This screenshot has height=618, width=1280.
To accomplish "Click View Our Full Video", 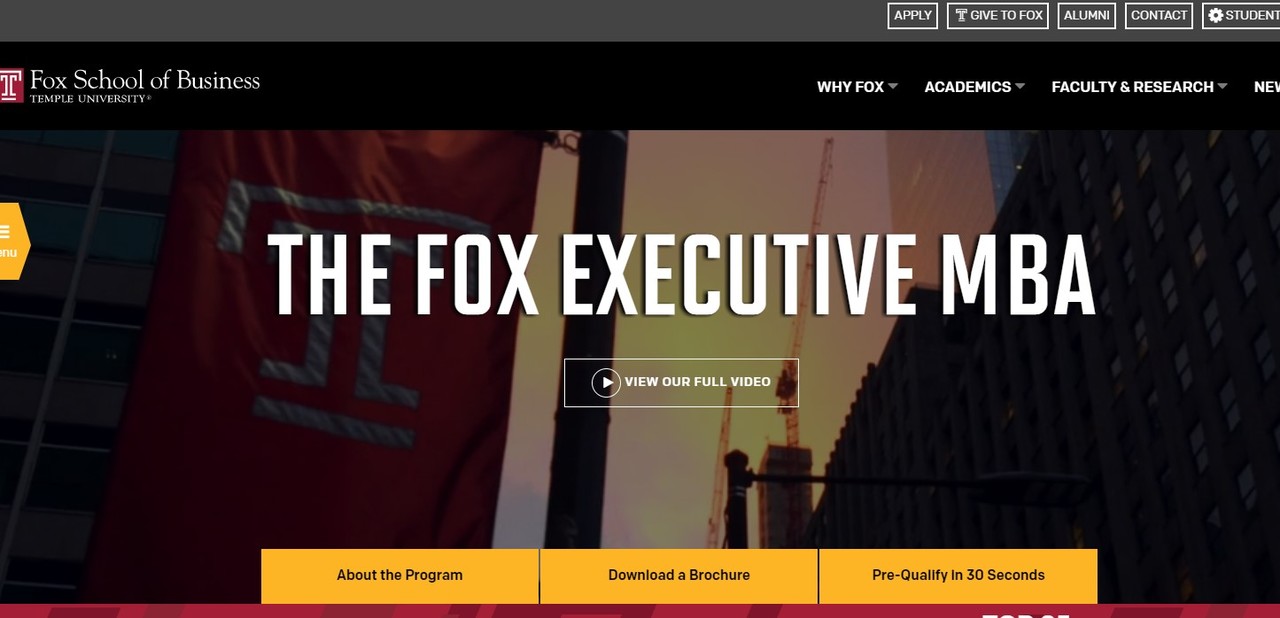I will pos(681,383).
